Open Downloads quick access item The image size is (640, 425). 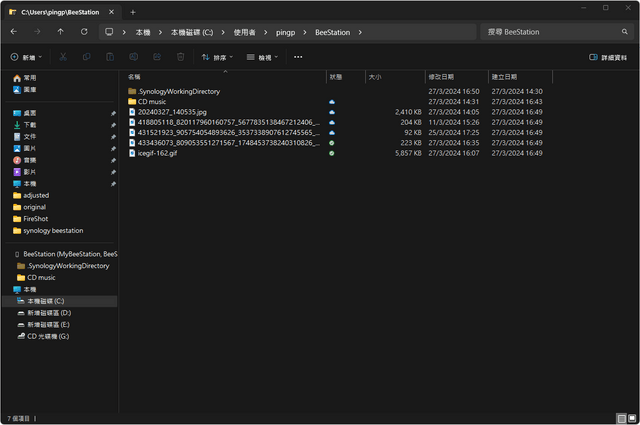[25, 125]
